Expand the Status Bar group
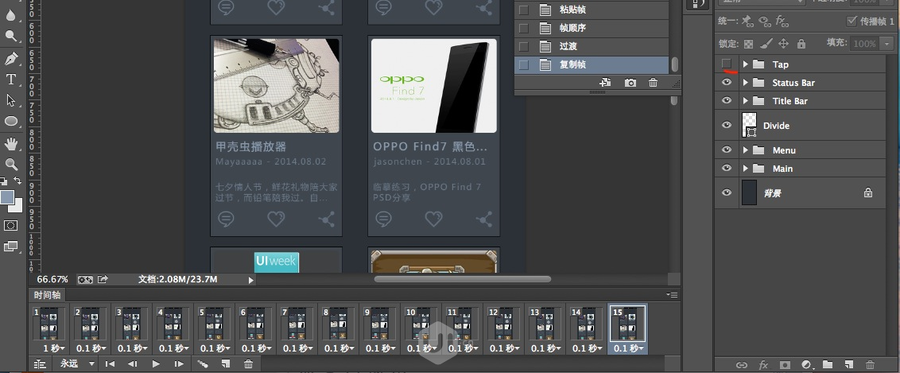The image size is (900, 373). [745, 83]
